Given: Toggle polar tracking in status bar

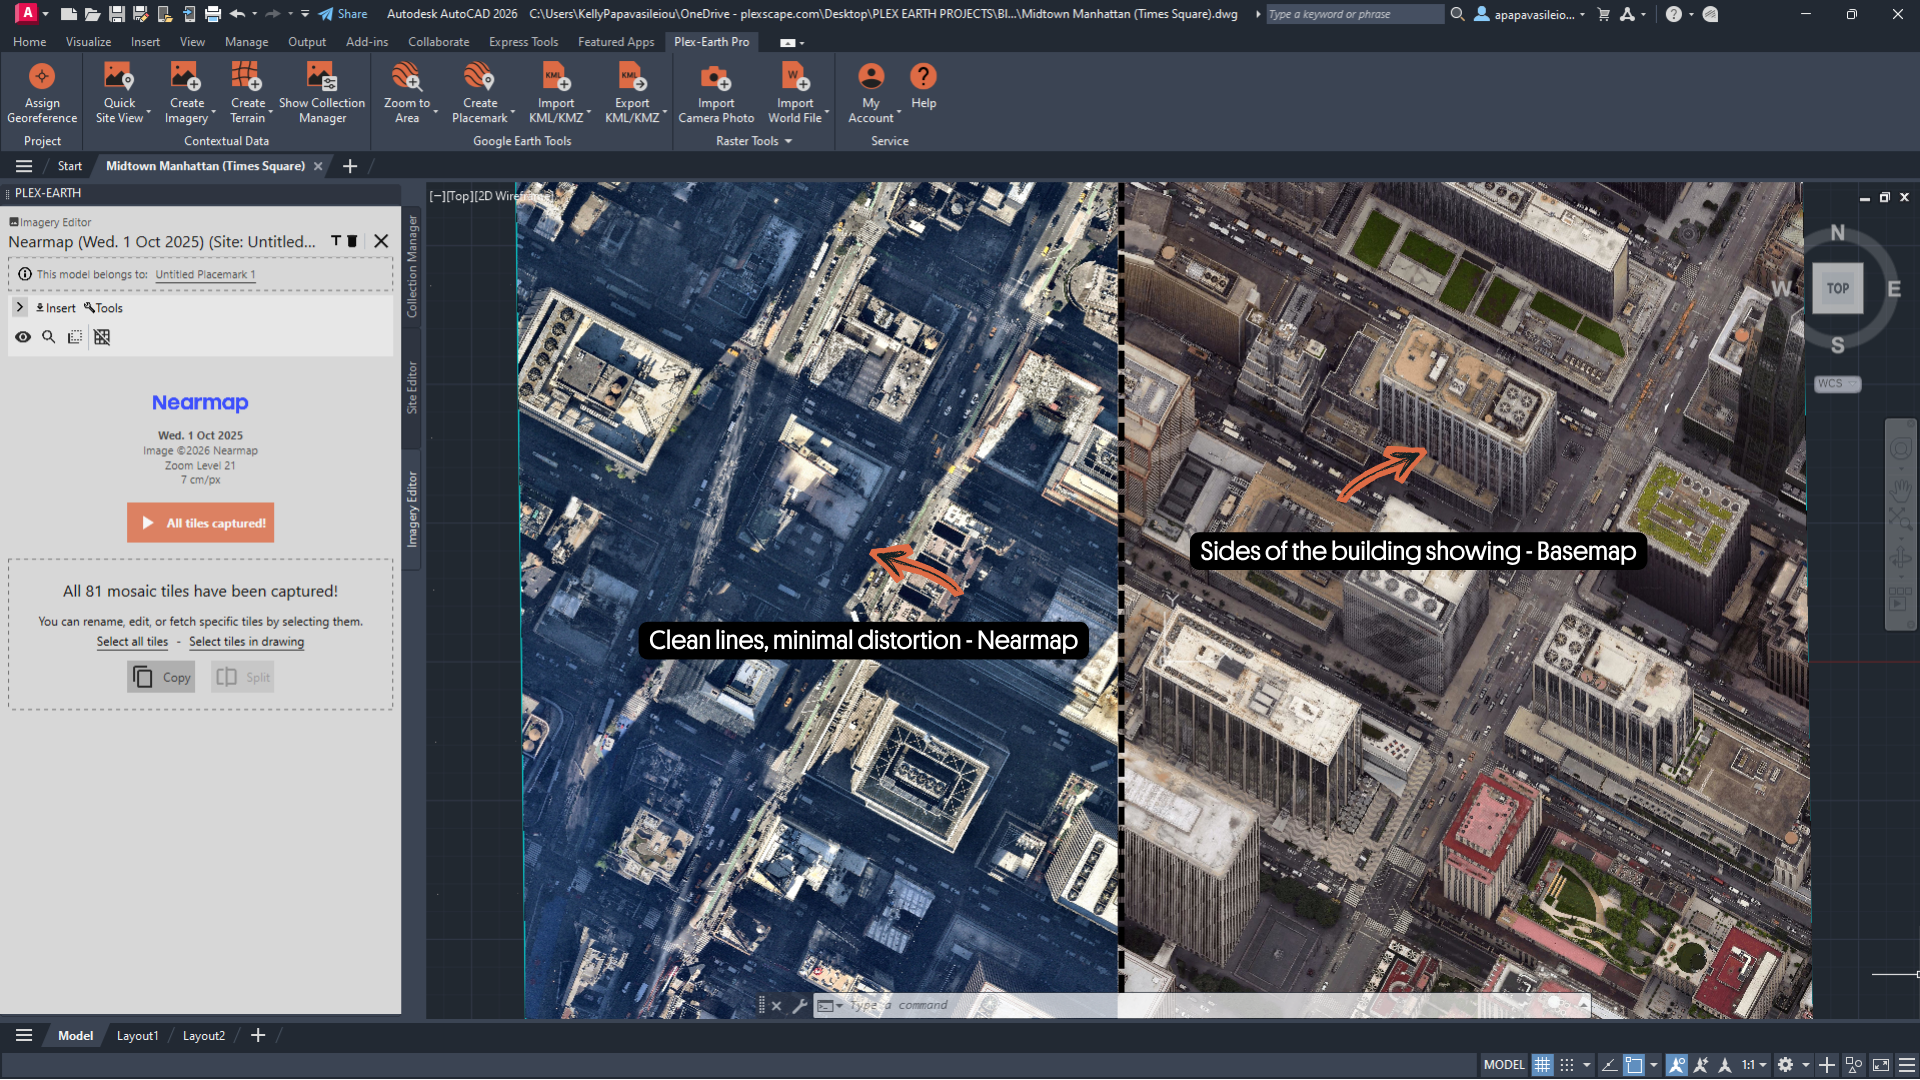Looking at the screenshot, I should pos(1609,1065).
